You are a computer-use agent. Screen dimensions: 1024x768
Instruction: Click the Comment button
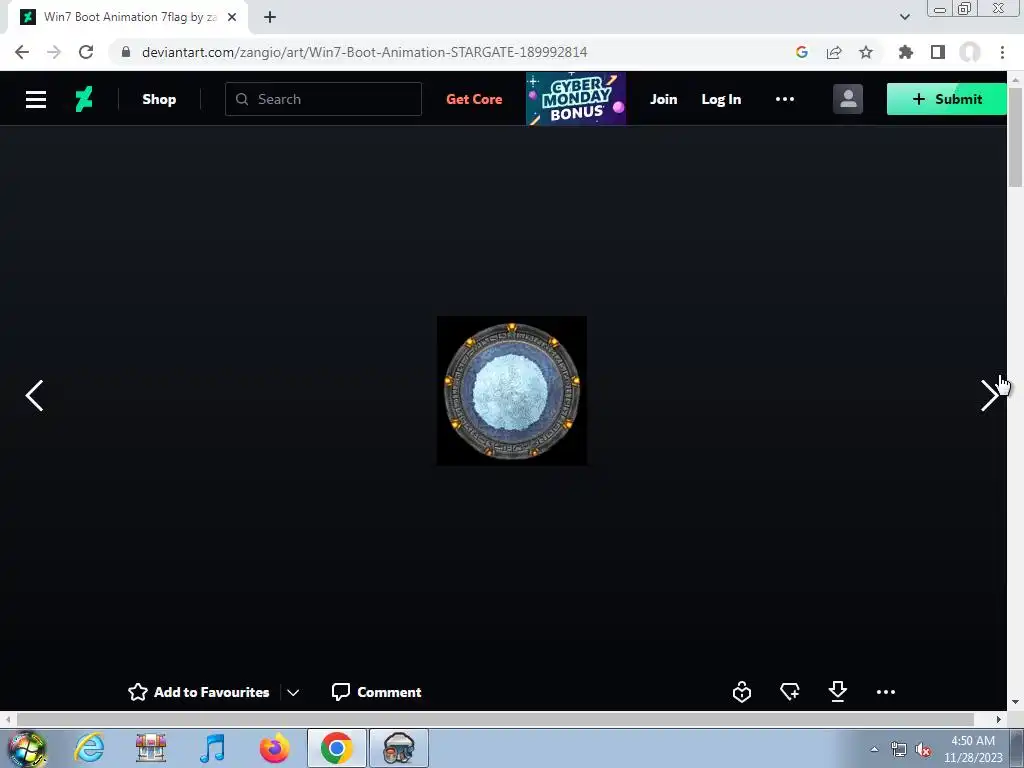pos(376,692)
